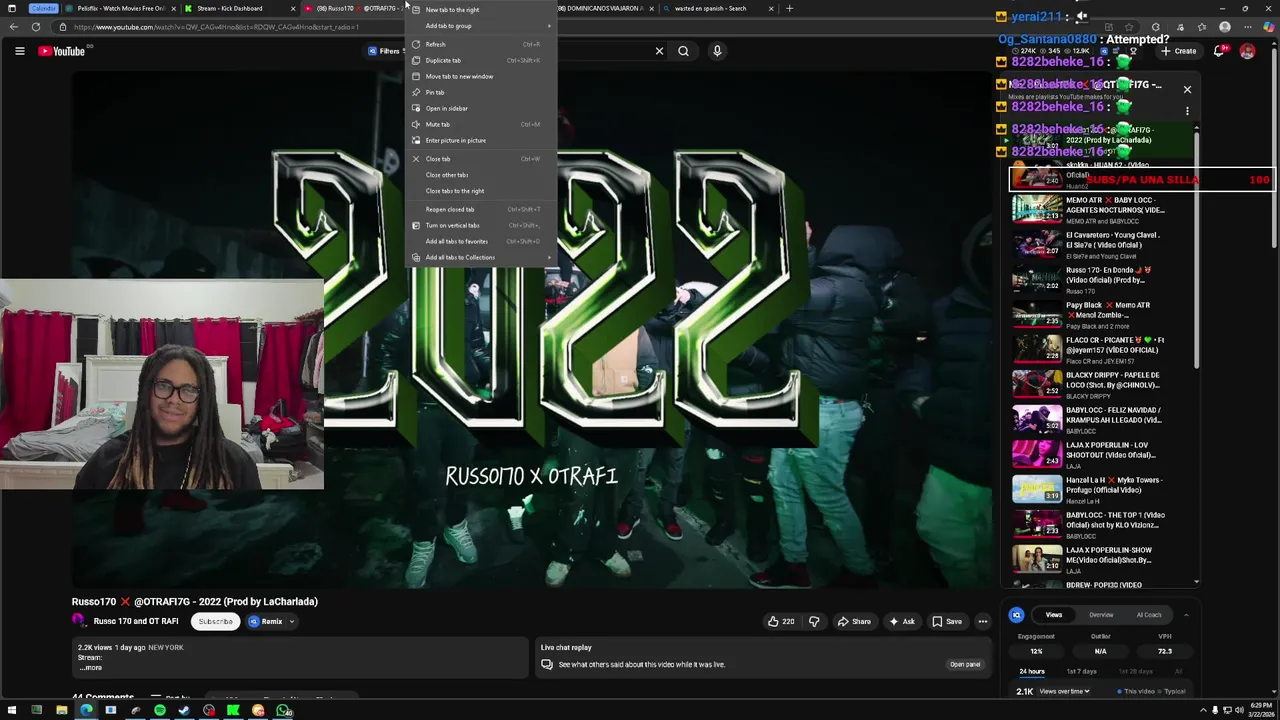Subscribe to Russo 170 and OT RAFI
1280x720 pixels.
pos(215,621)
